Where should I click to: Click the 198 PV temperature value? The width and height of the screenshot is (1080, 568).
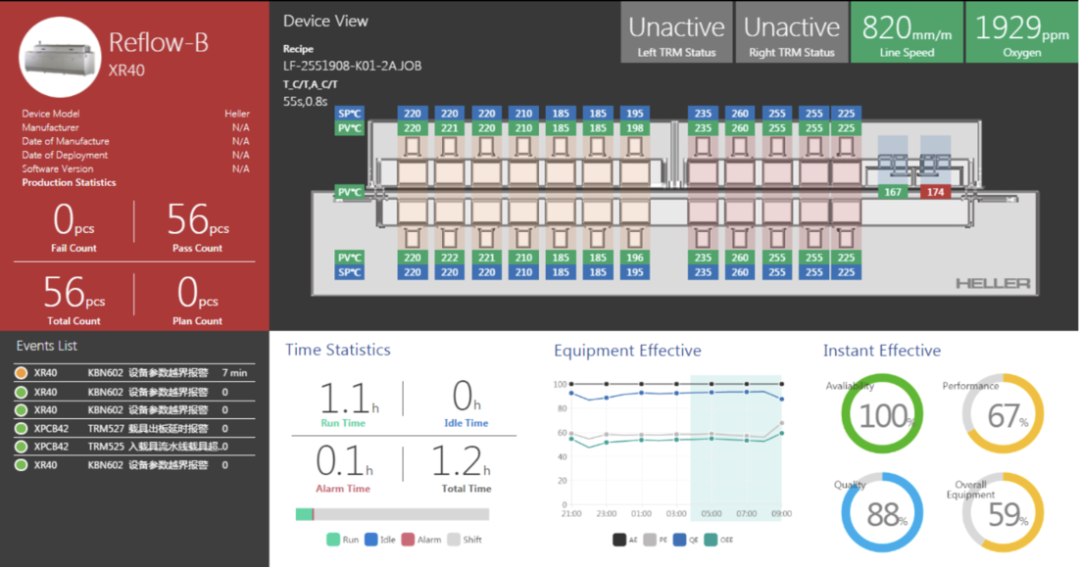click(x=634, y=128)
